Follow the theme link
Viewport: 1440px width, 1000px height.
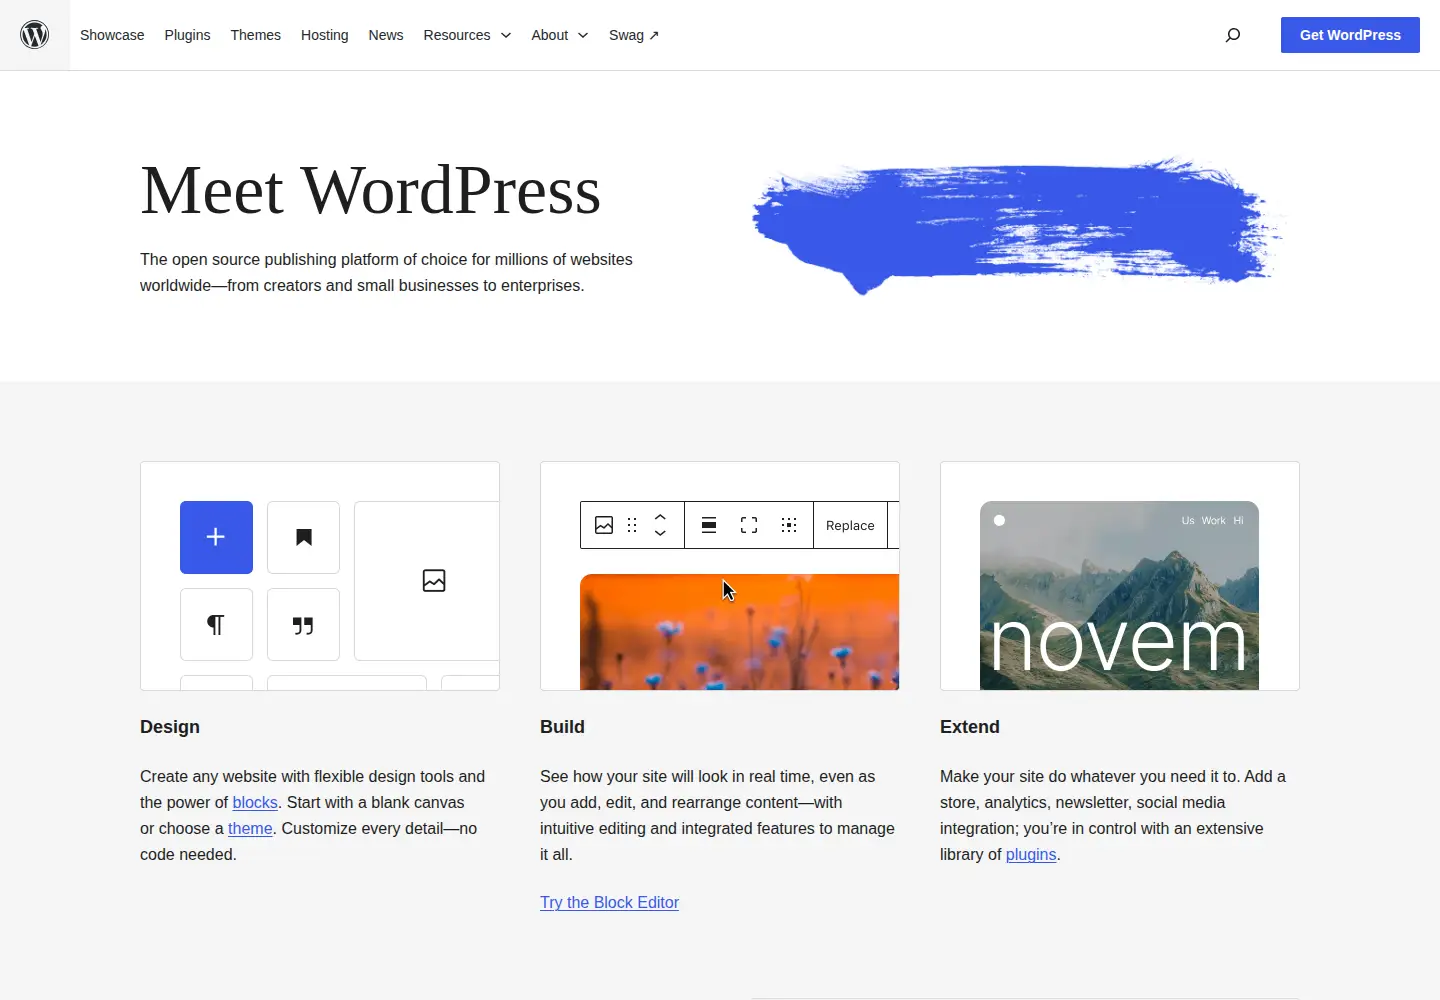coord(250,828)
